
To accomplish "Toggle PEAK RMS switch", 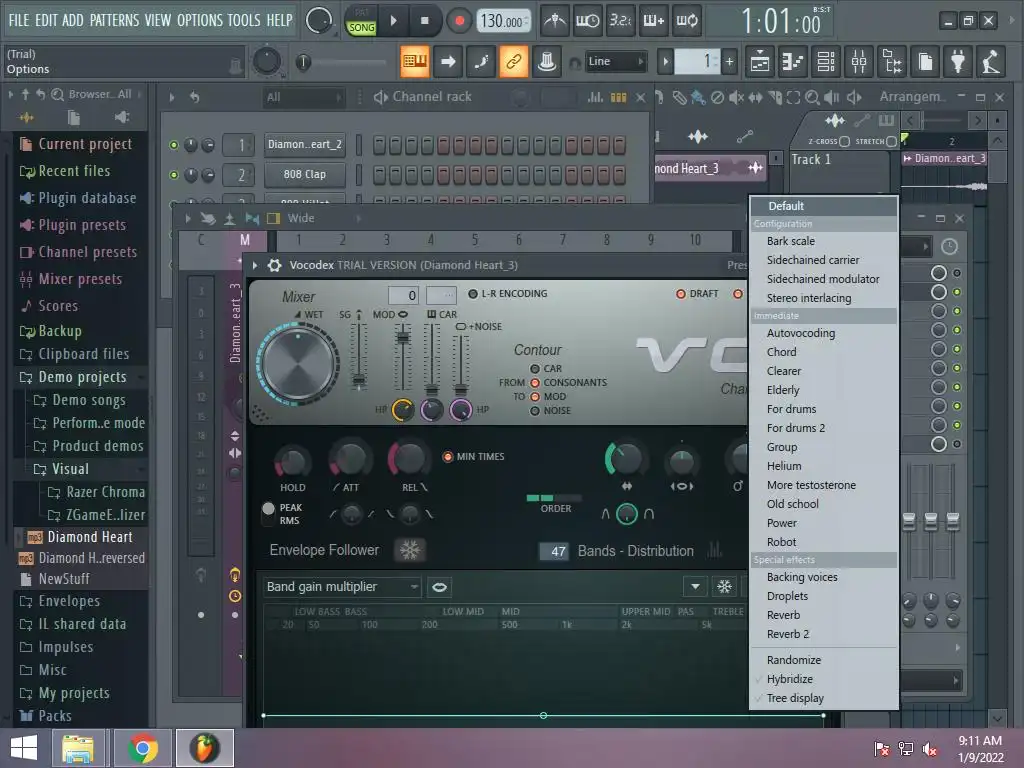I will 268,514.
